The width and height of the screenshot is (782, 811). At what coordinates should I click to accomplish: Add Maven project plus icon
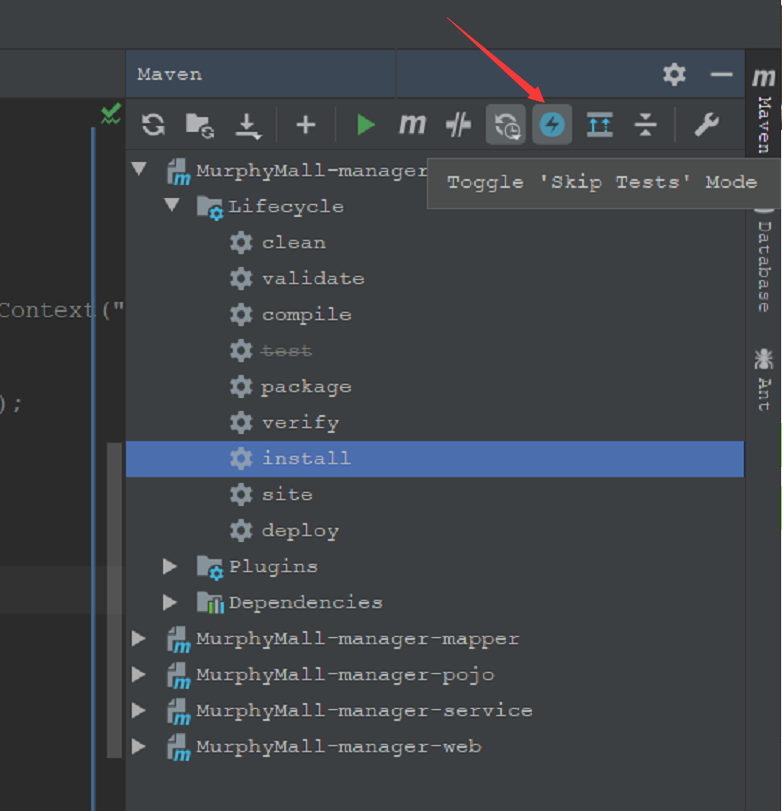[x=306, y=125]
